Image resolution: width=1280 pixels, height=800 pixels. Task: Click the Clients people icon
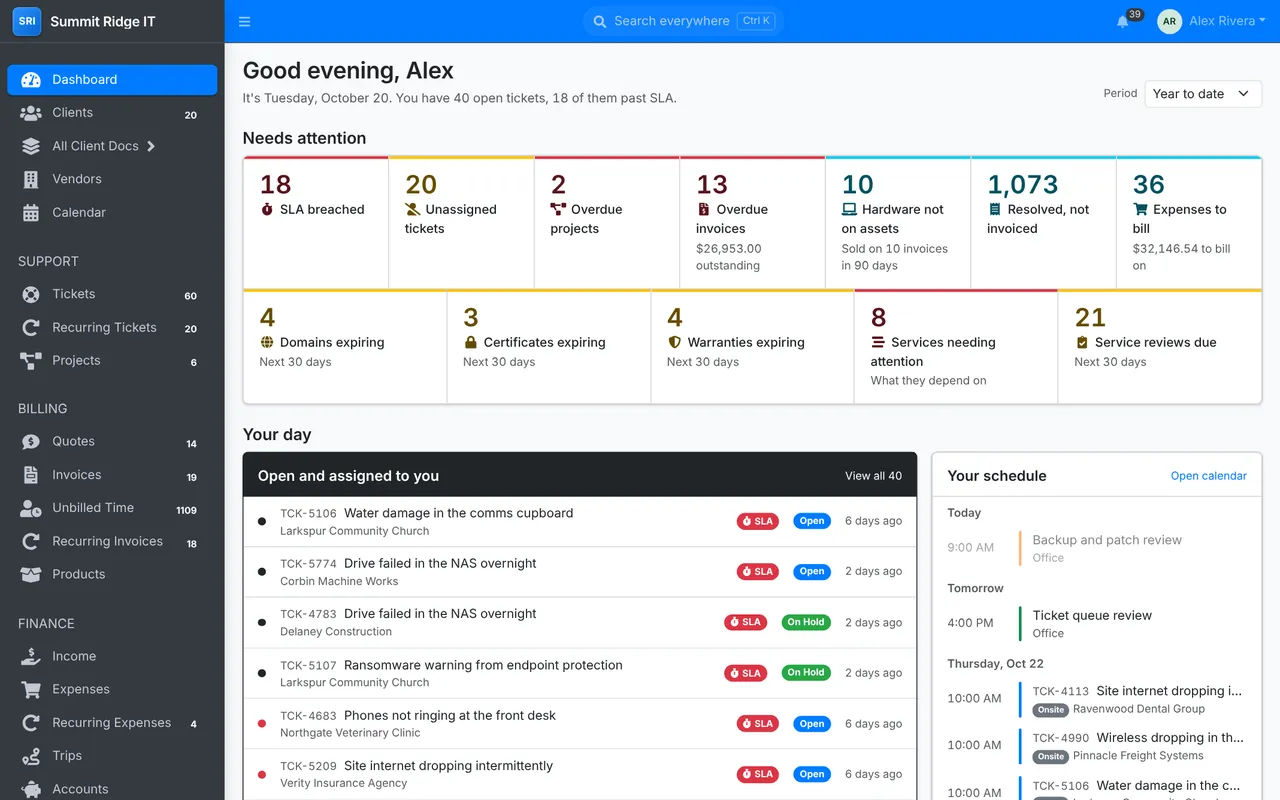tap(31, 113)
